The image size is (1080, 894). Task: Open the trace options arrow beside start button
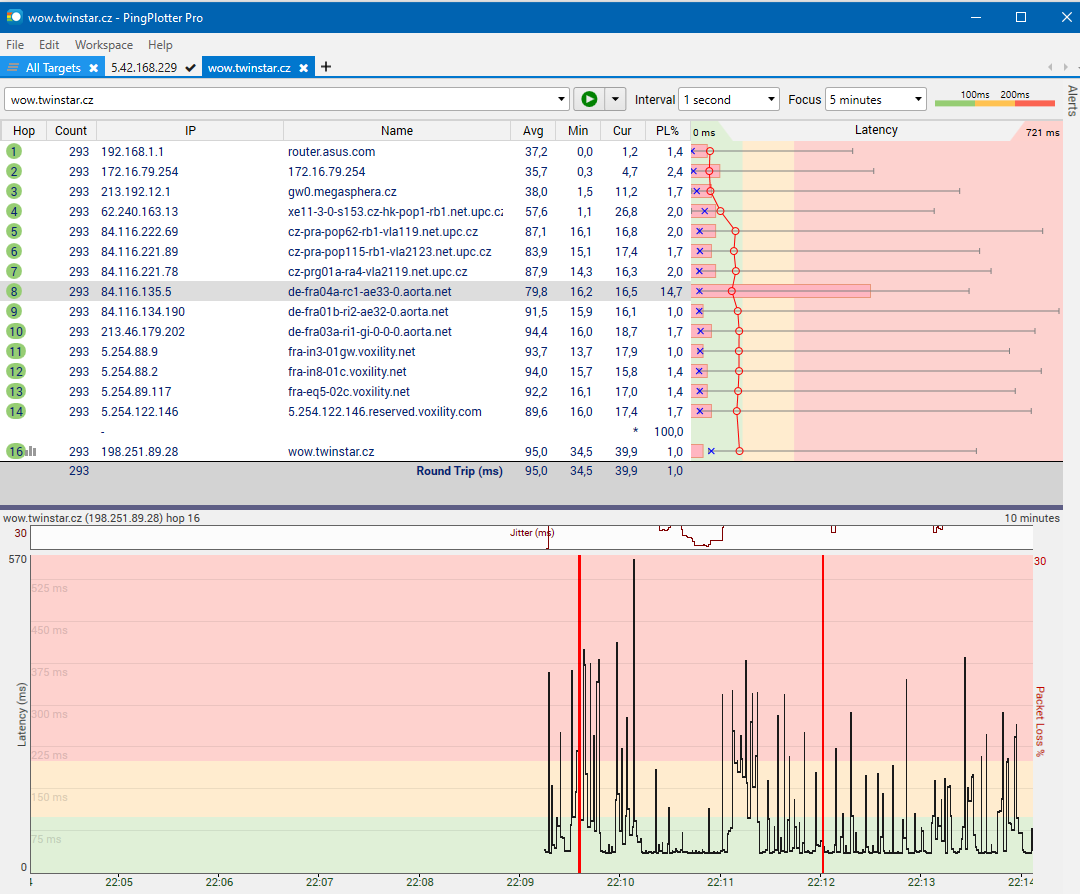[615, 100]
